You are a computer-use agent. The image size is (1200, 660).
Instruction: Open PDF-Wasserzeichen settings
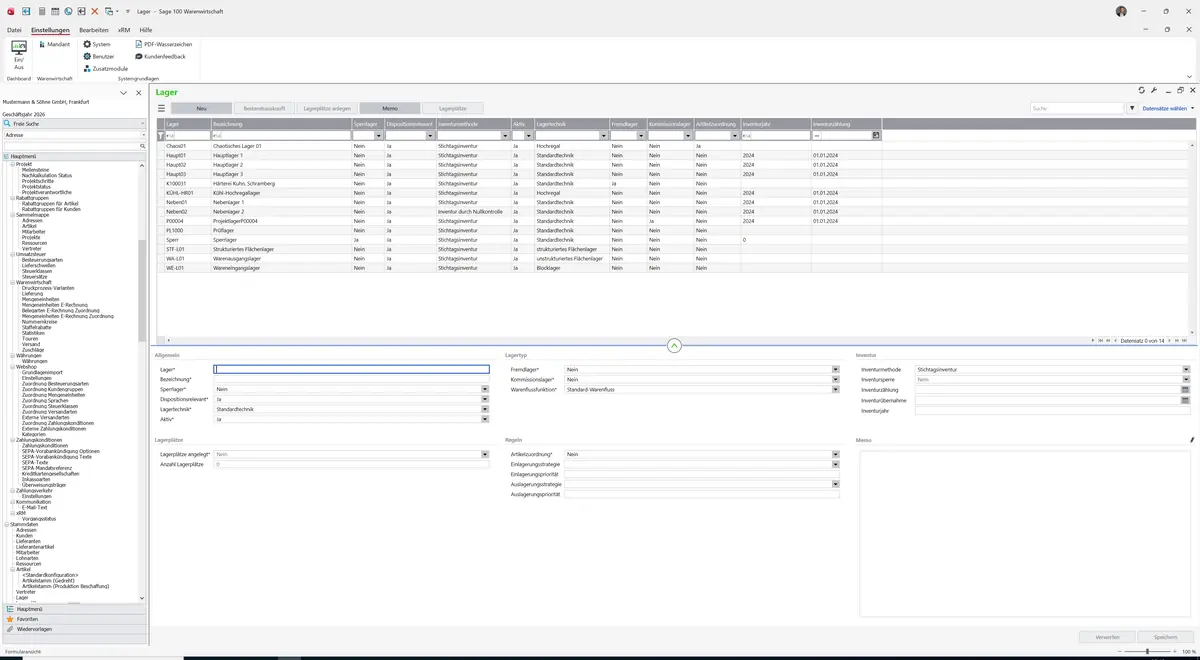click(163, 45)
